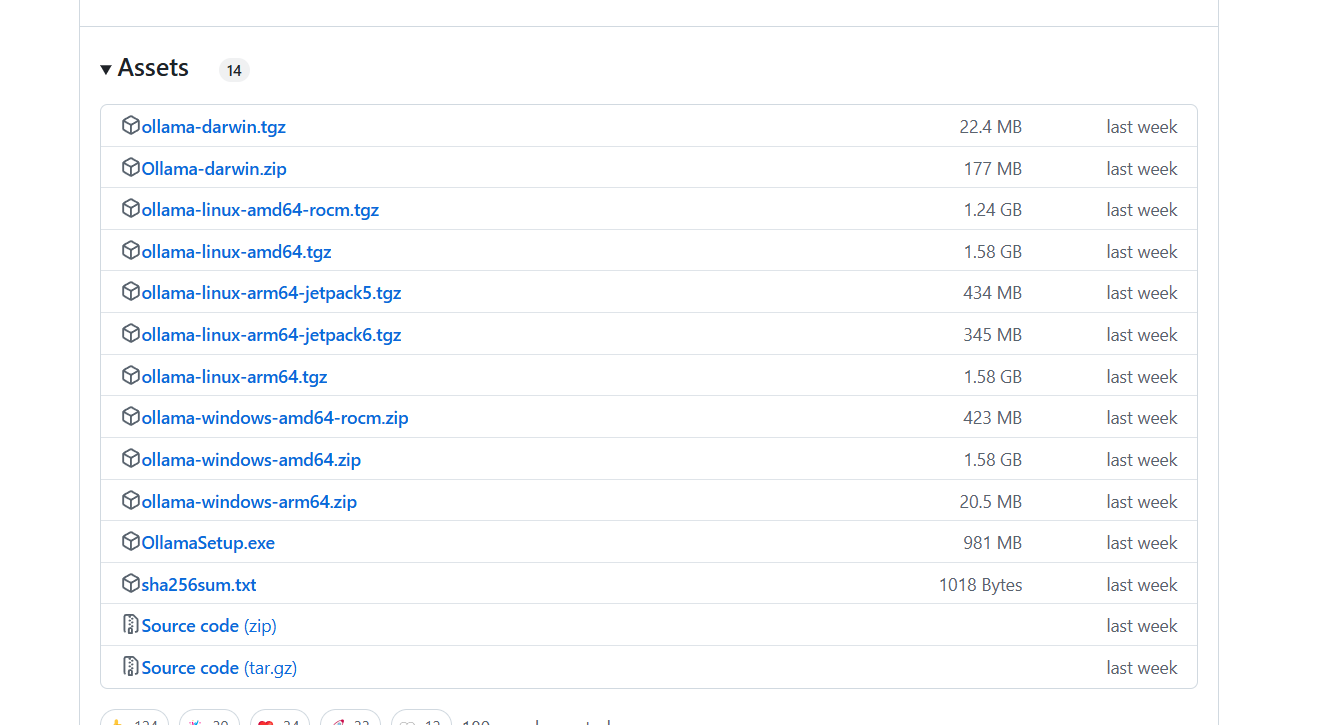Click the 22.4 MB size of ollama-darwin.tgz
The height and width of the screenshot is (725, 1337).
990,127
